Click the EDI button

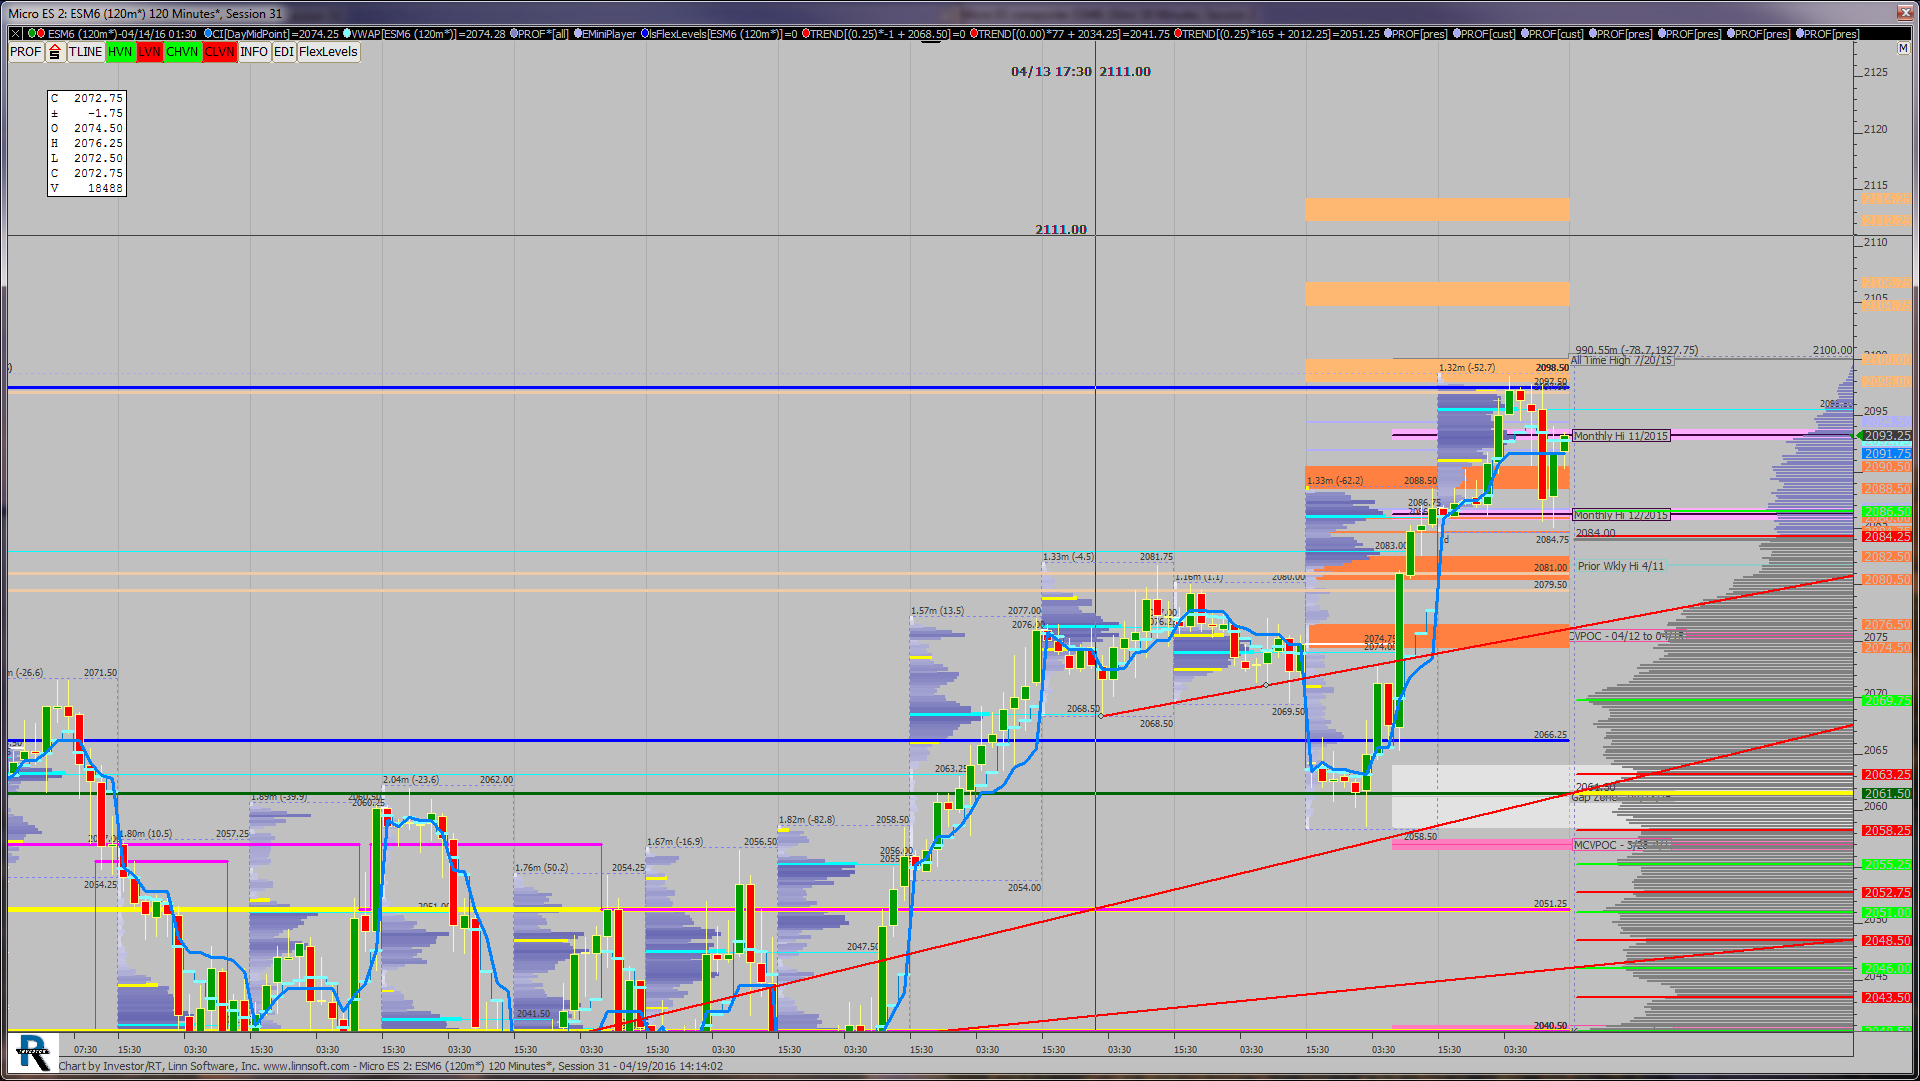point(284,52)
